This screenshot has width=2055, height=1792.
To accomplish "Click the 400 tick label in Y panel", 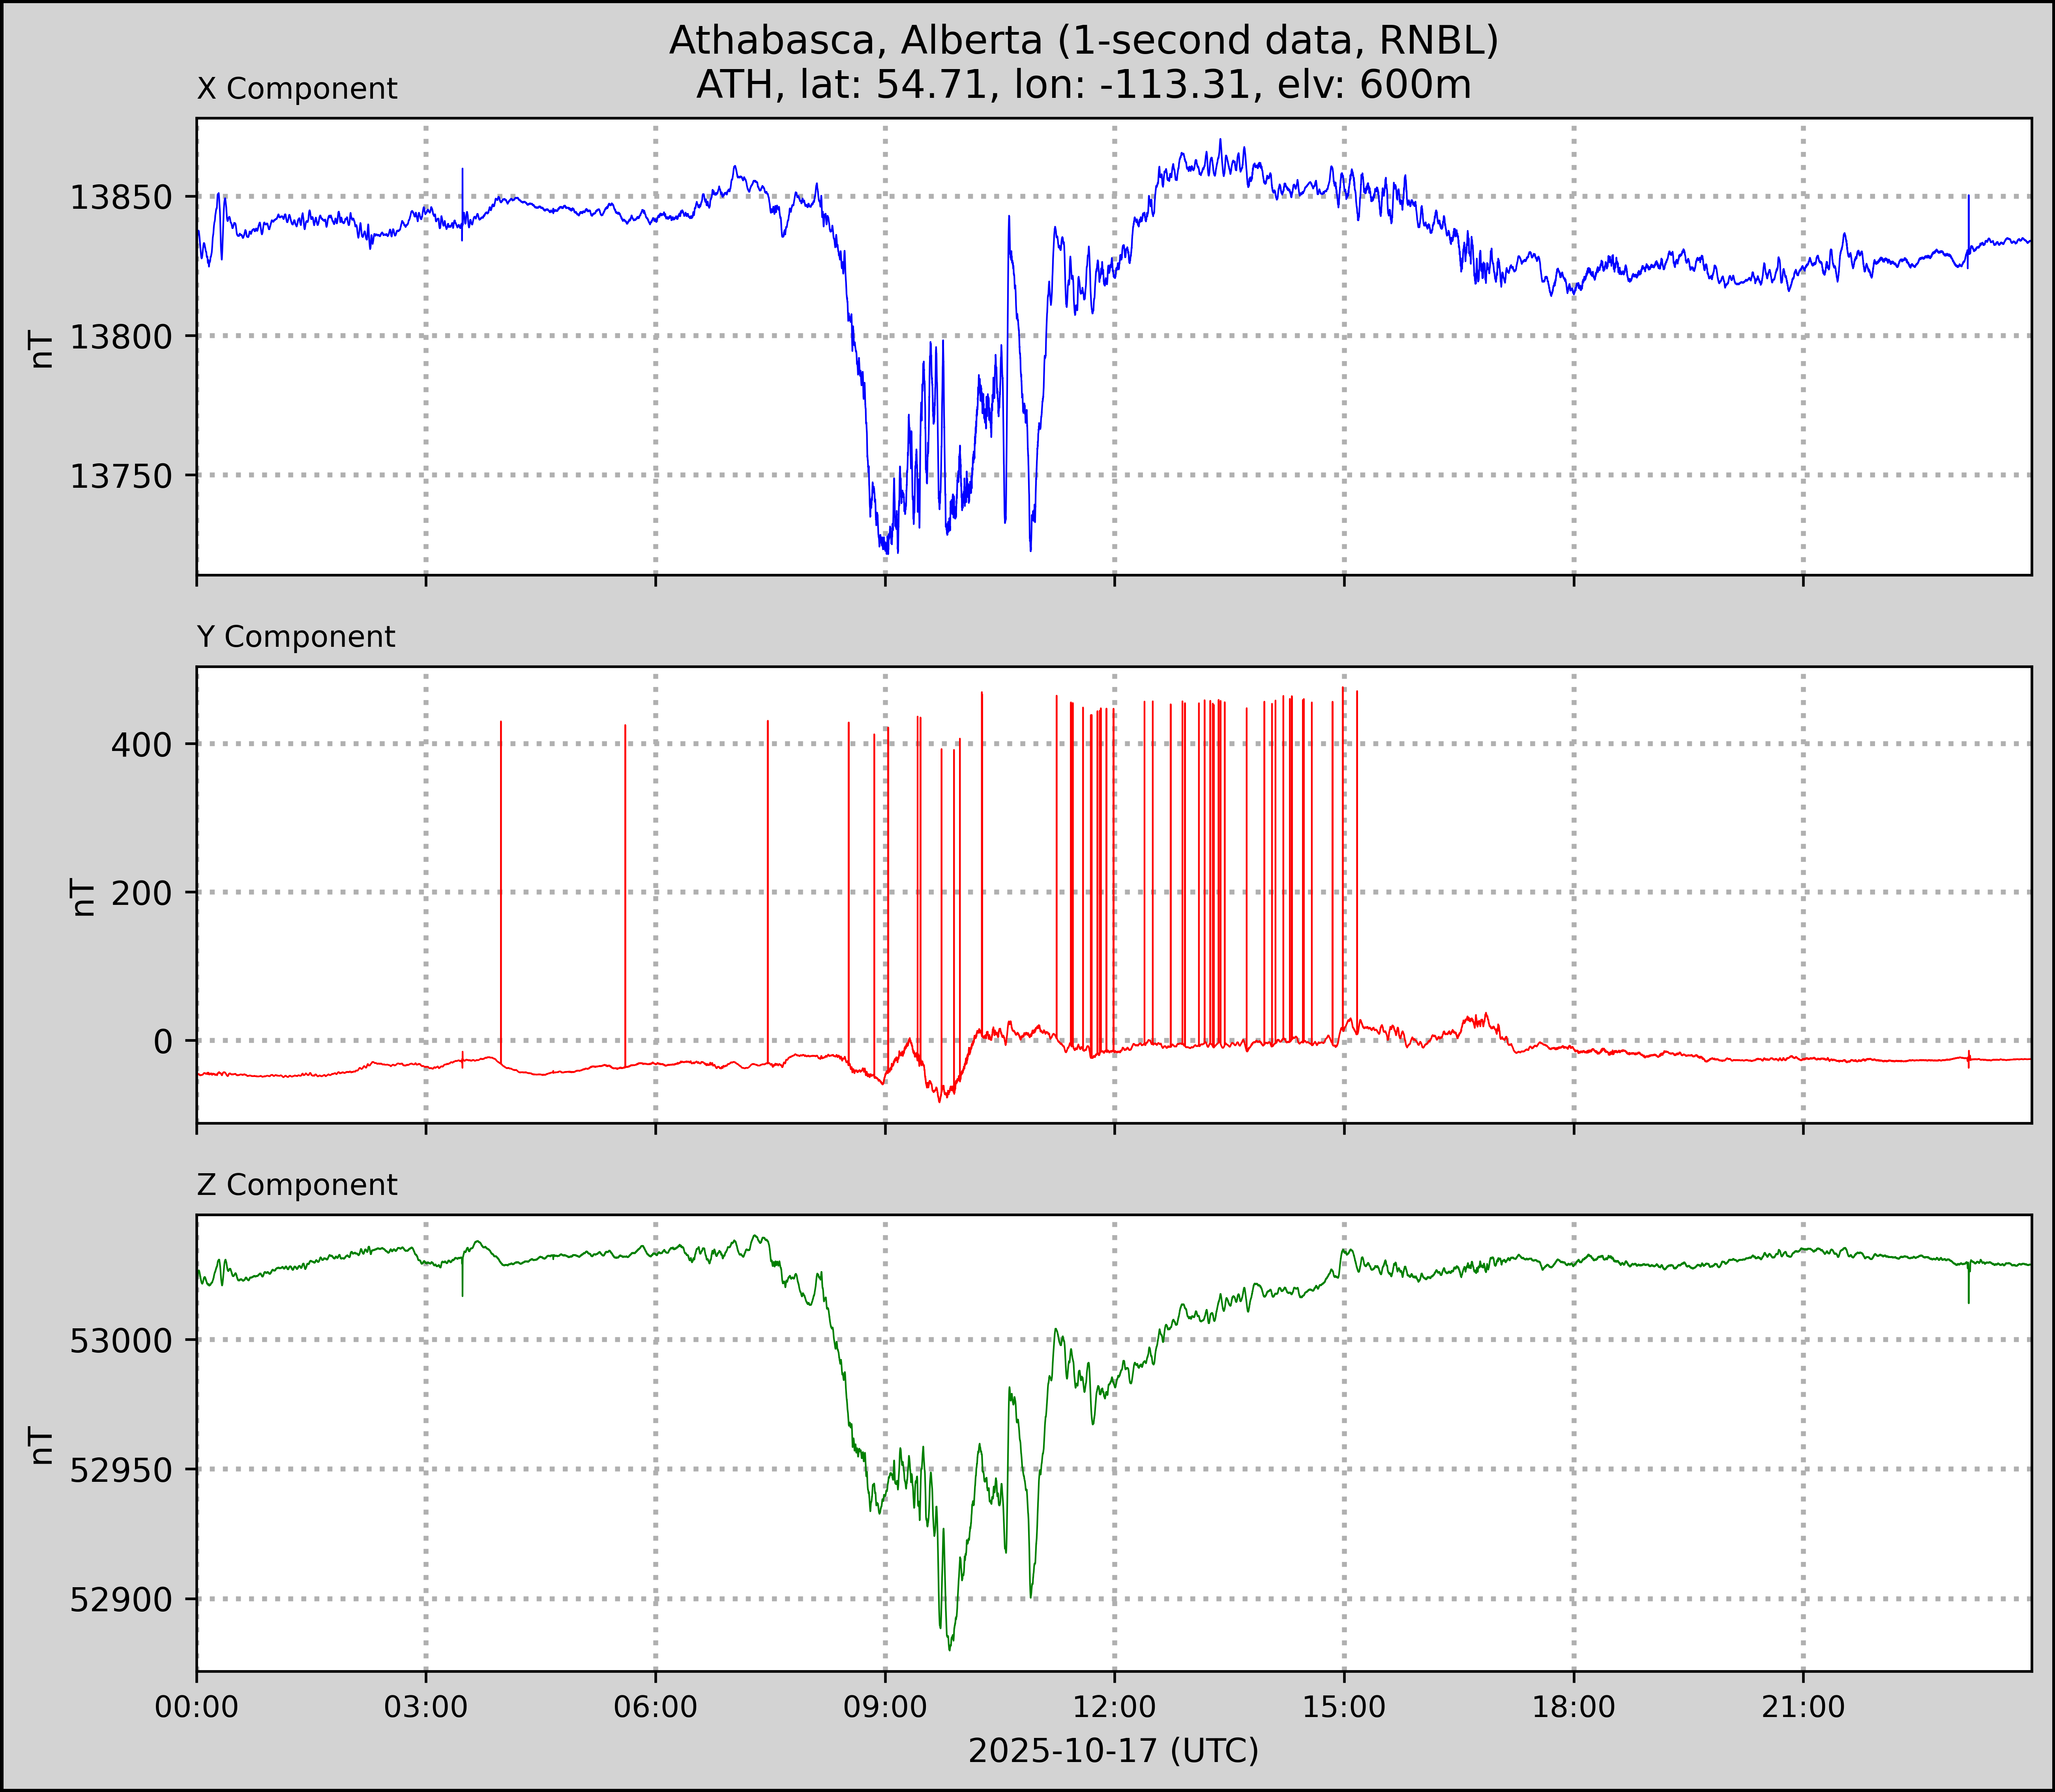I will click(x=141, y=745).
